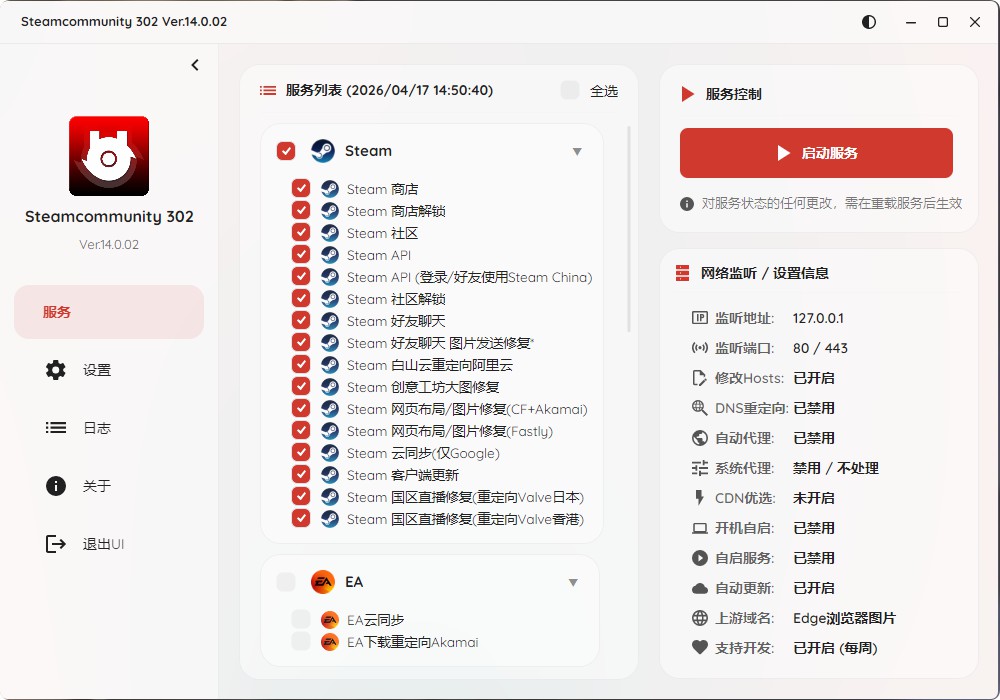This screenshot has height=700, width=1000.
Task: Click the play-circle icon beside 自启服务
Action: click(700, 558)
